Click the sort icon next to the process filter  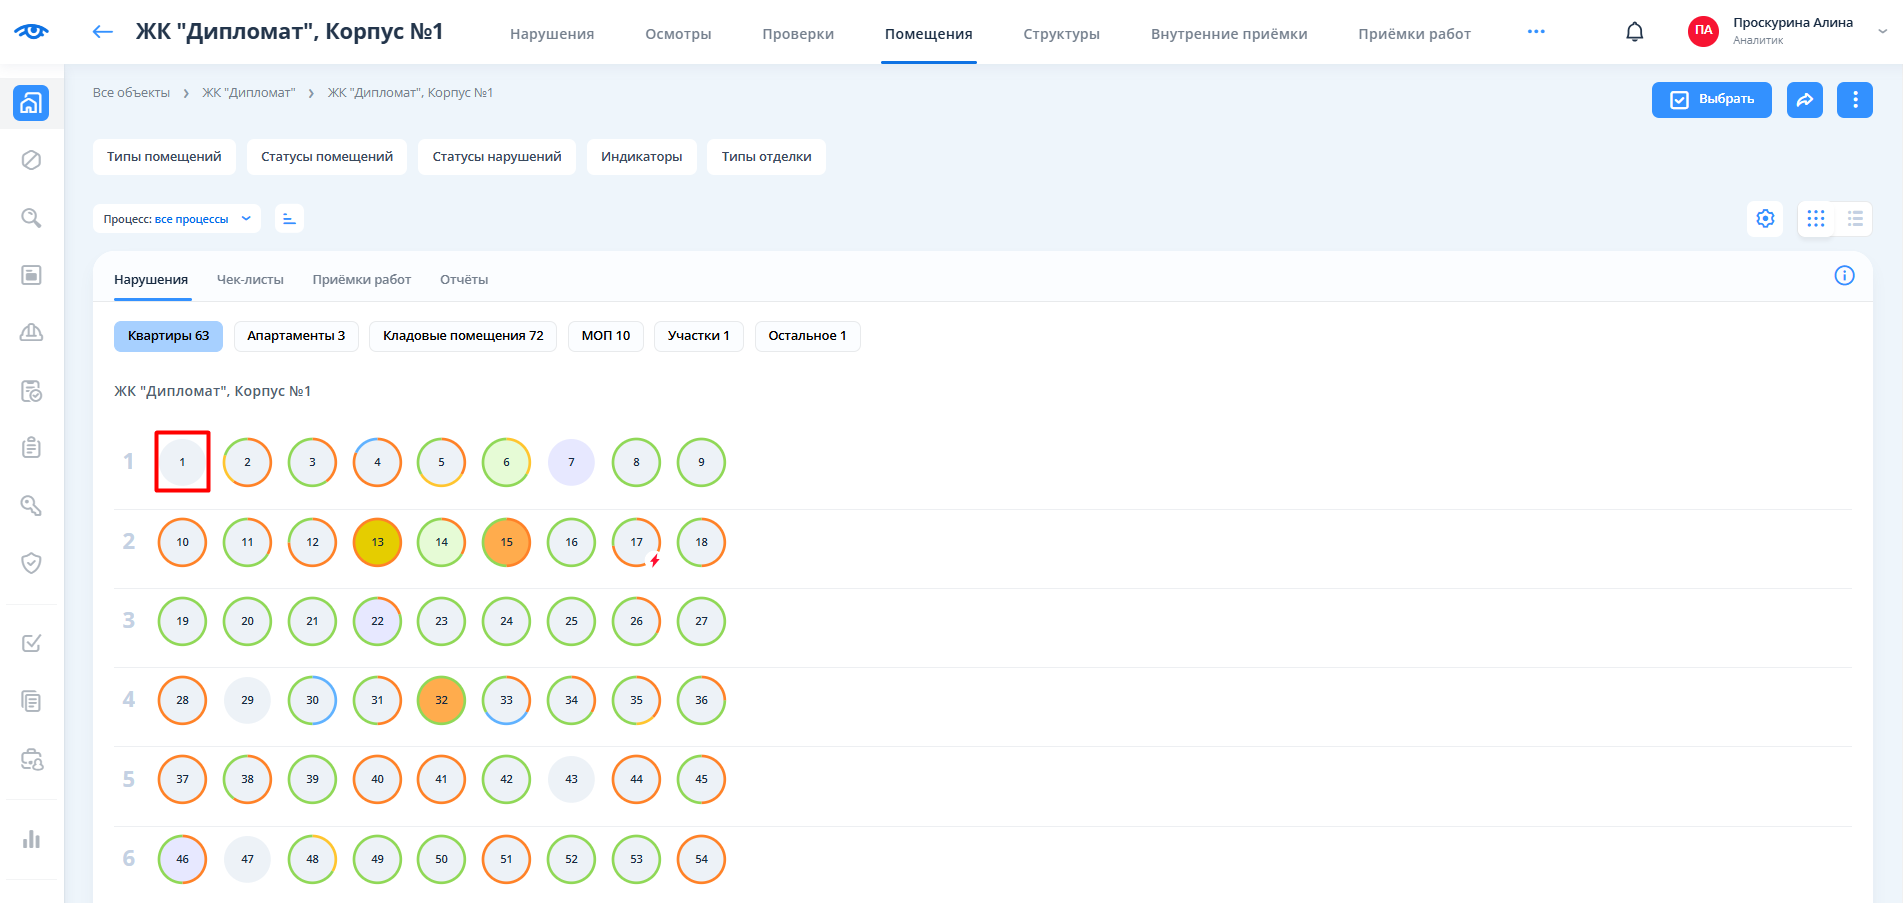[289, 218]
